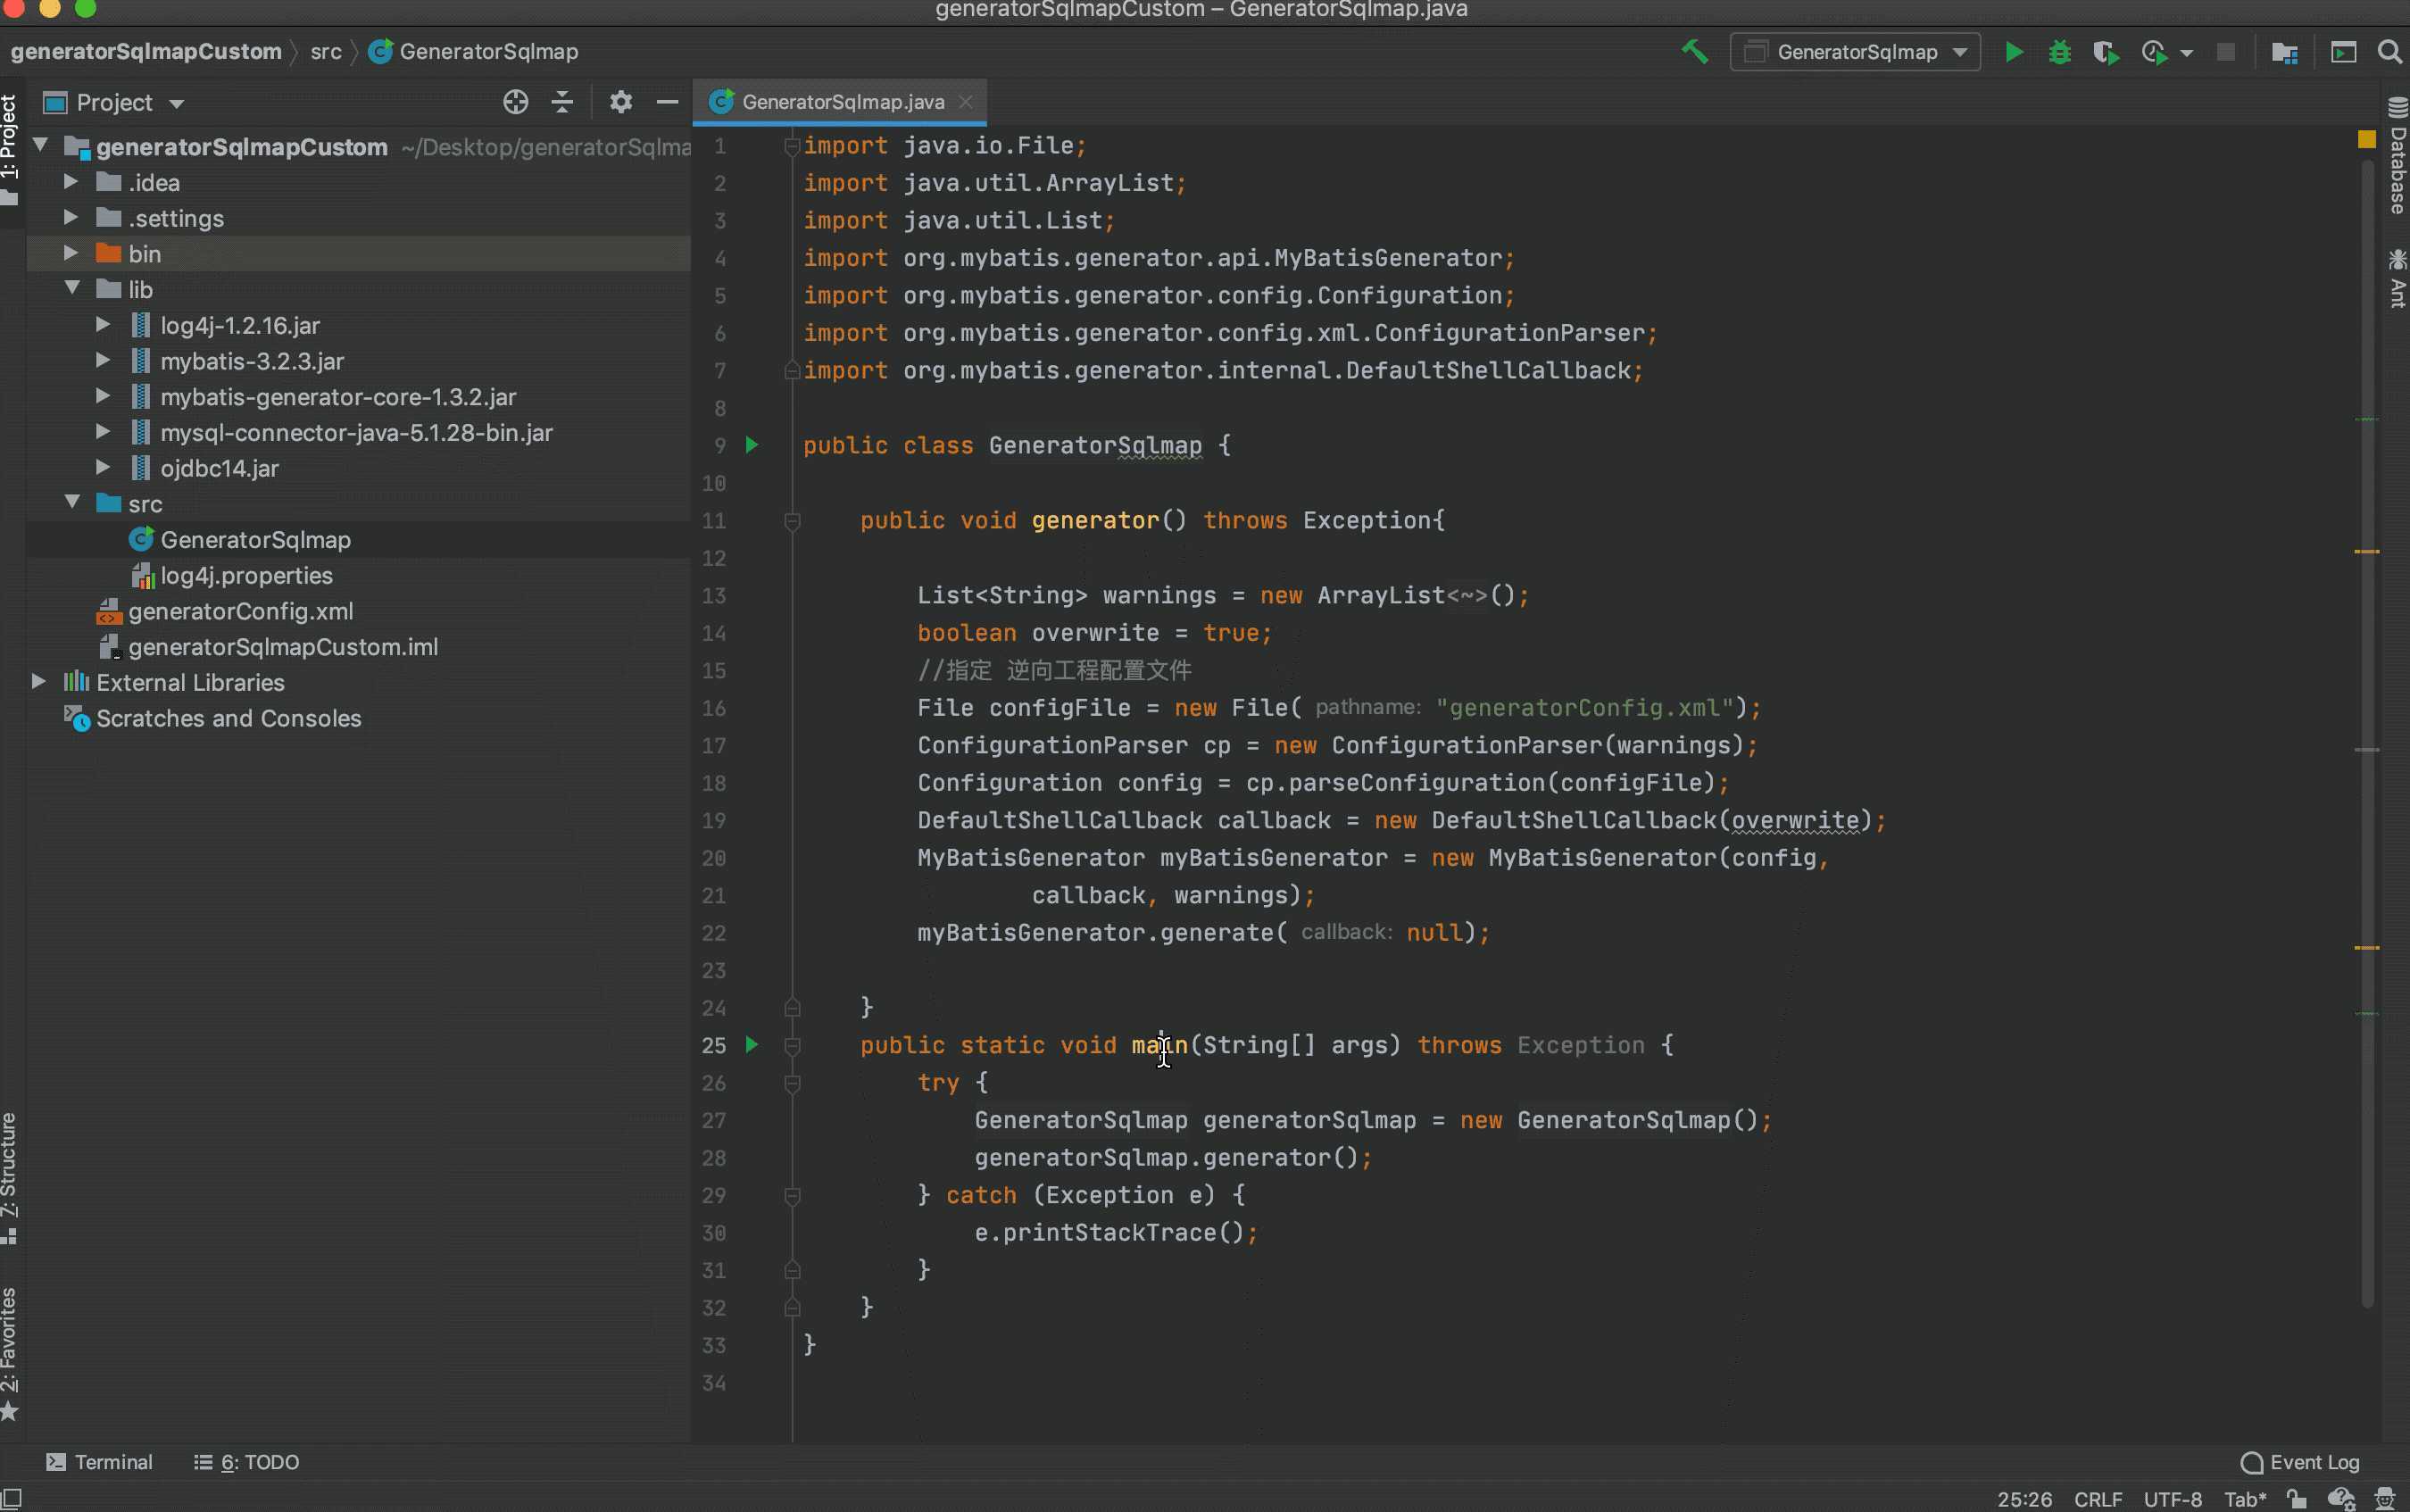Click line separator CRLF in status bar
The width and height of the screenshot is (2410, 1512).
(2098, 1499)
